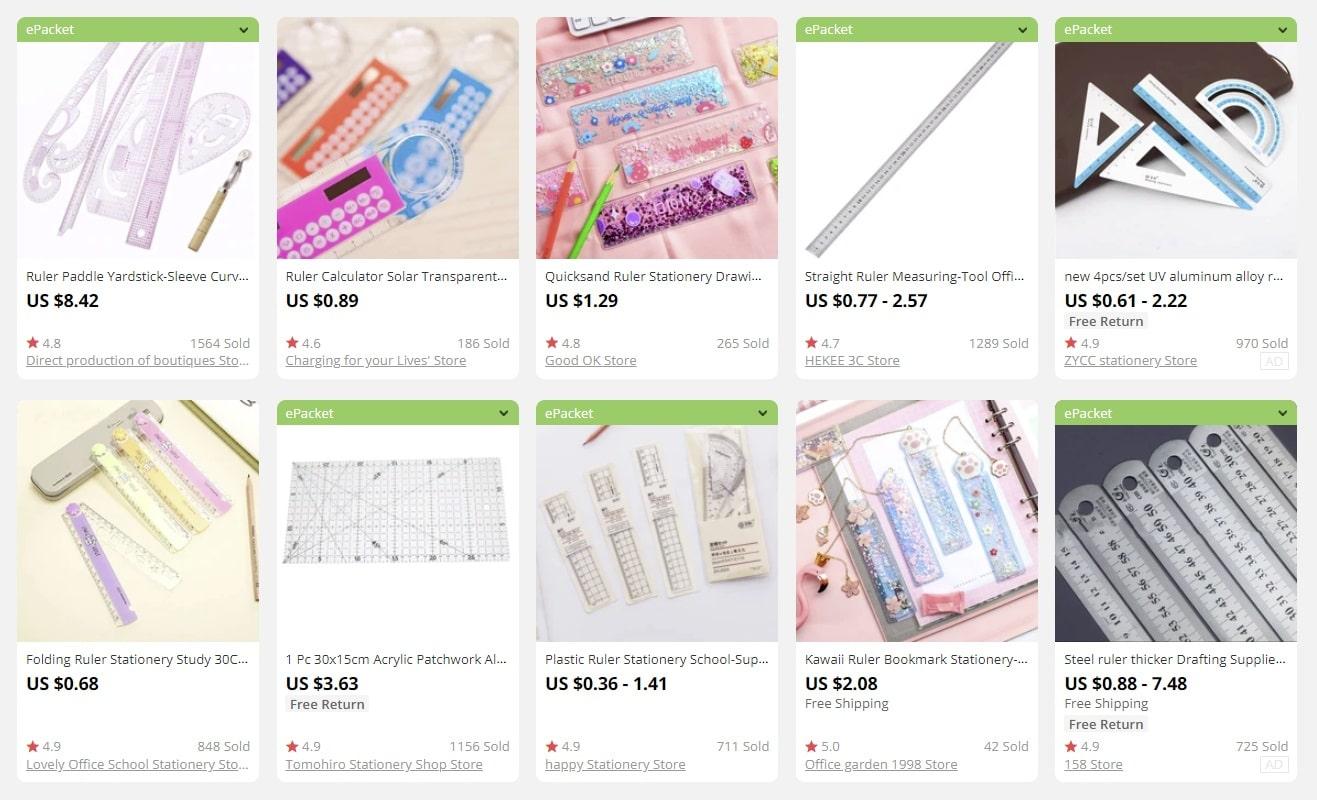
Task: Open Quicksand Ruler Stationery product image
Action: click(657, 138)
